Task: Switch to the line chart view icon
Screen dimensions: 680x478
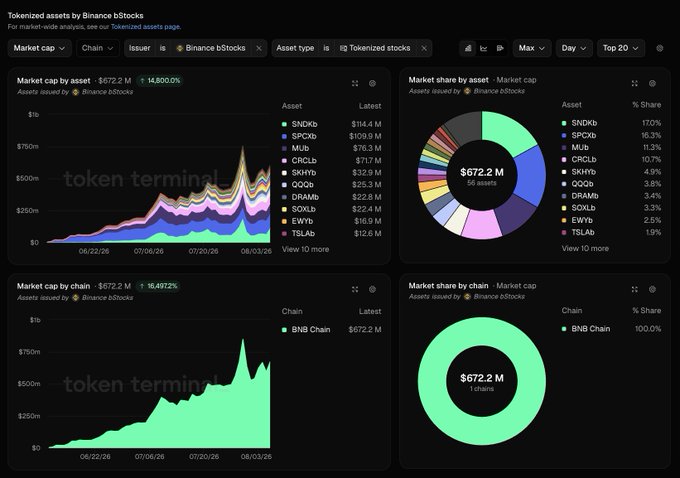Action: coord(484,48)
